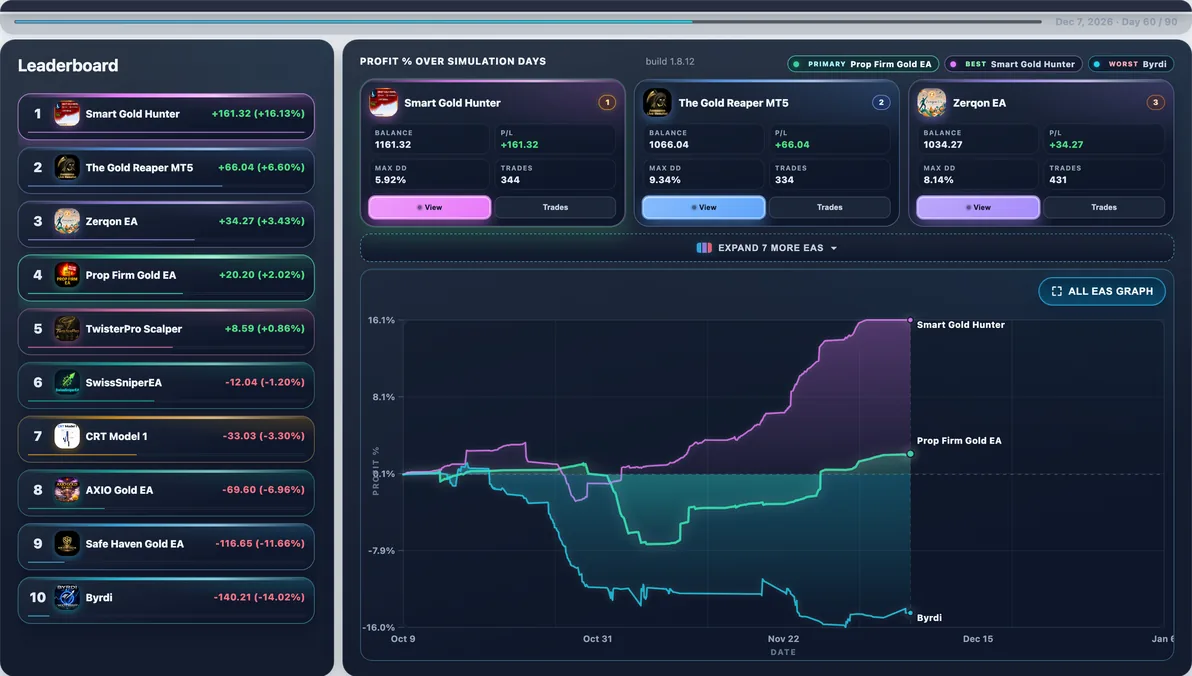
Task: Click the Zerqon EA leaderboard avatar
Action: 67,221
